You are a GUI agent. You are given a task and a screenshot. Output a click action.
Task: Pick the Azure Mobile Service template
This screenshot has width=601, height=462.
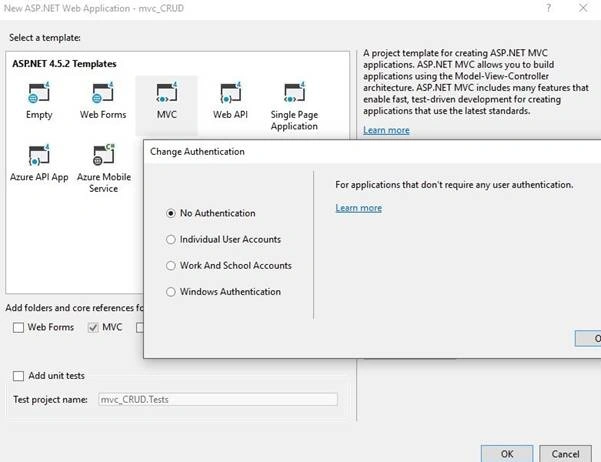[x=103, y=168]
